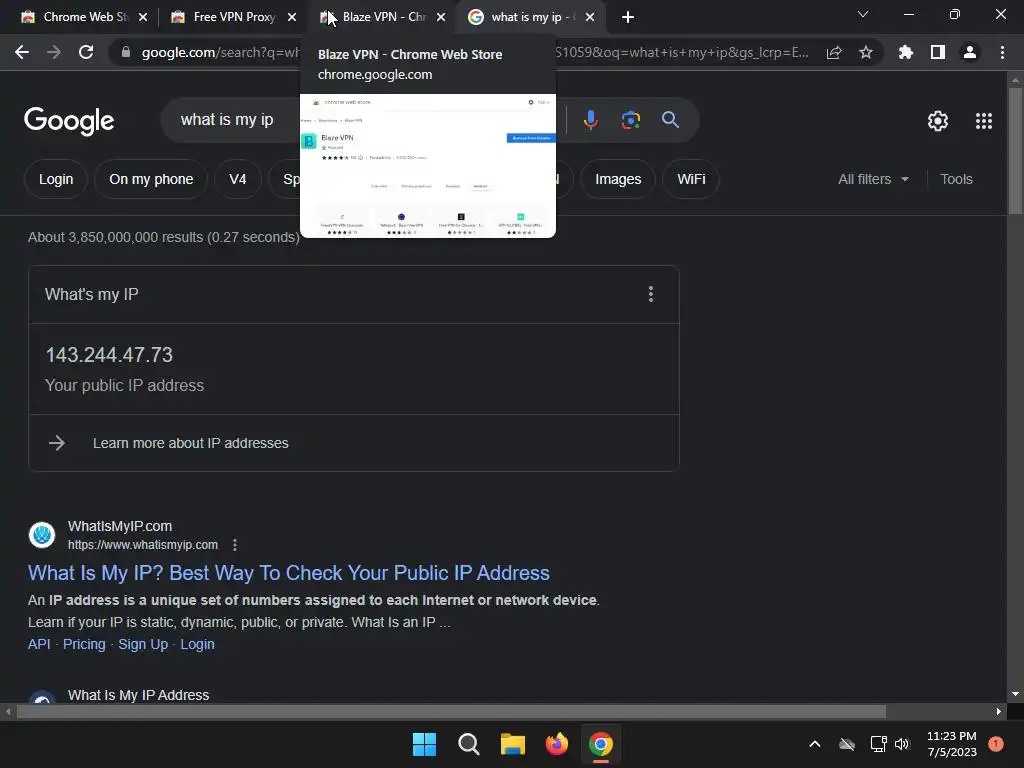1024x768 pixels.
Task: Open the network status tray icon
Action: pyautogui.click(x=878, y=744)
